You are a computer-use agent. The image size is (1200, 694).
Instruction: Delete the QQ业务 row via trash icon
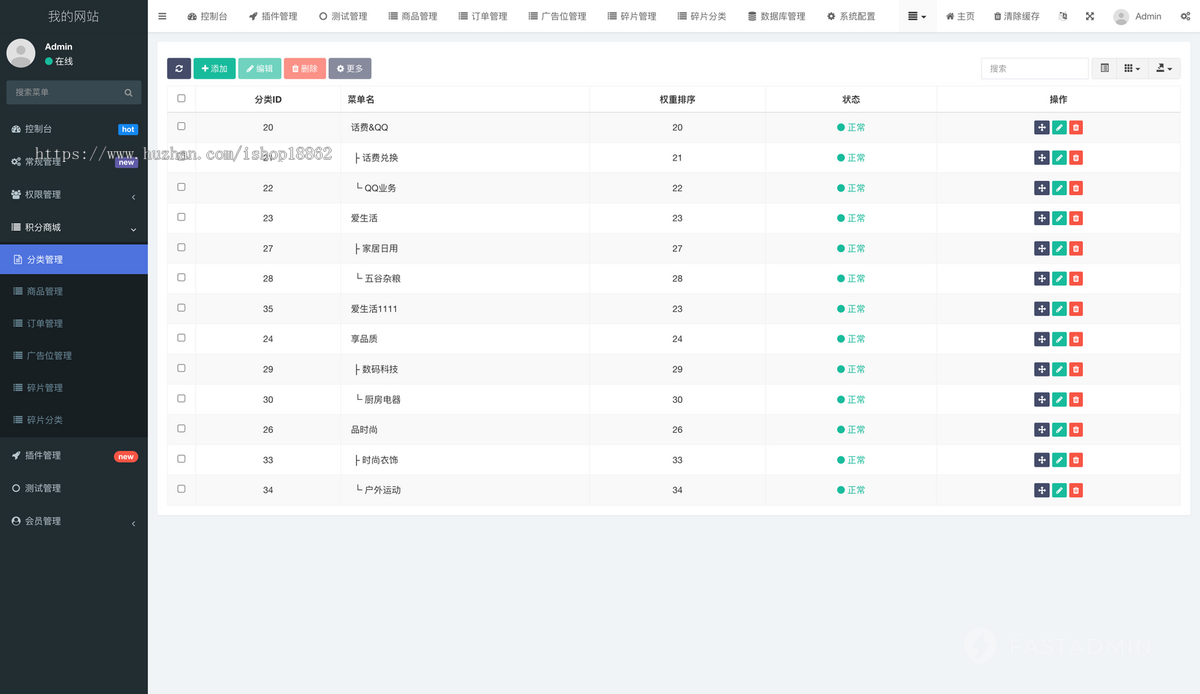point(1076,188)
